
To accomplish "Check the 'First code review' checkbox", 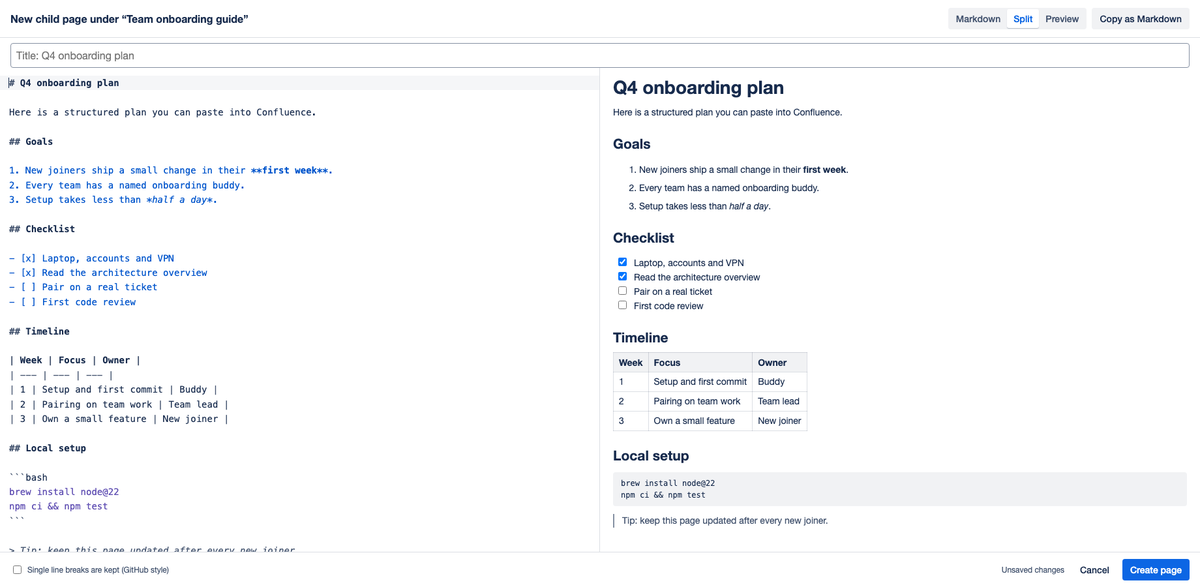I will [x=622, y=305].
